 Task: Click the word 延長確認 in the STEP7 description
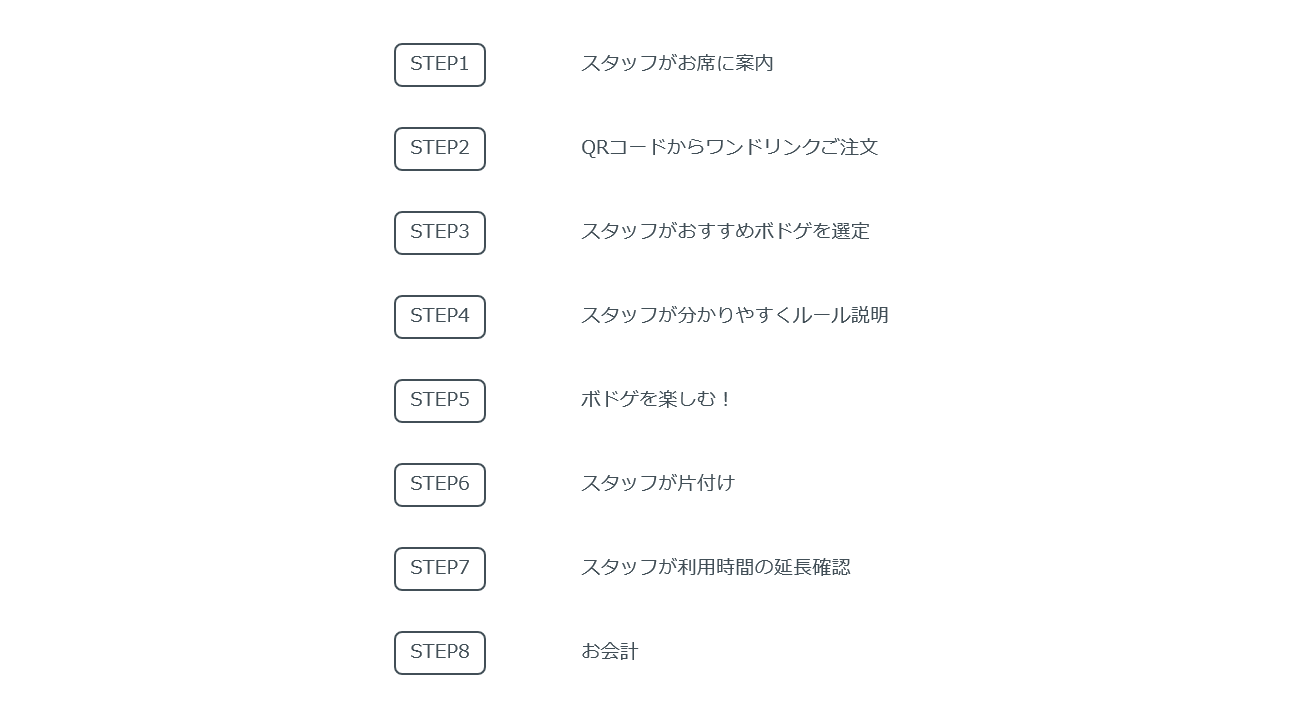[813, 567]
